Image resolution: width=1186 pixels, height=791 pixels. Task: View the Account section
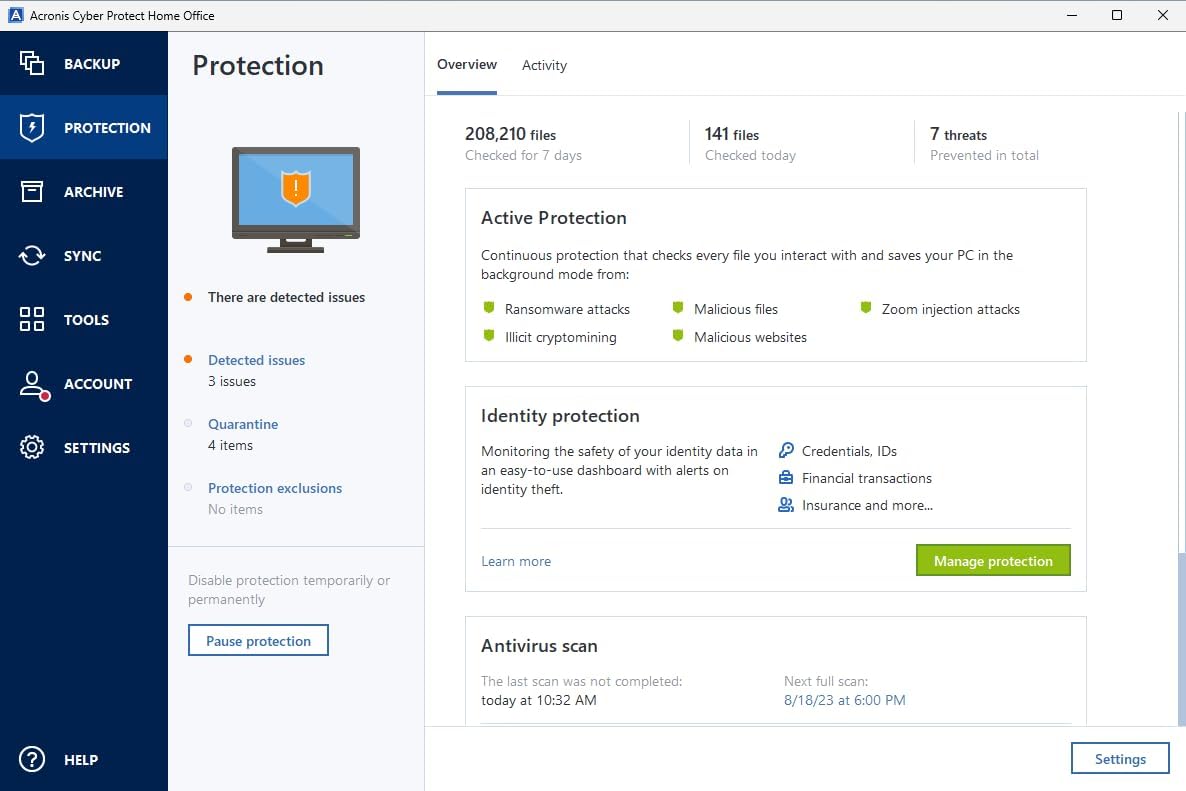(84, 383)
